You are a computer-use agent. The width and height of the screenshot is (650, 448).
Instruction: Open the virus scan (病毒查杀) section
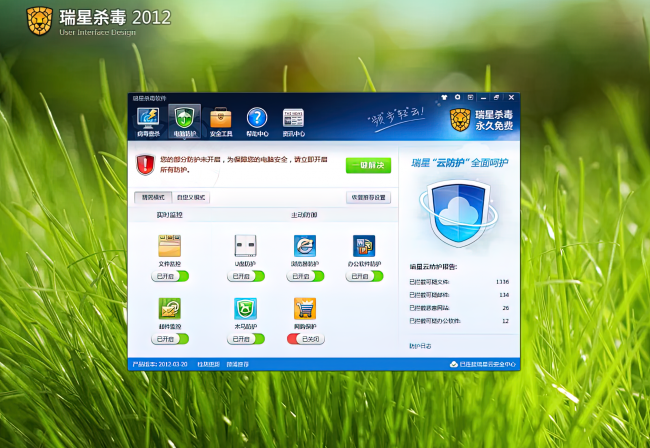(148, 122)
